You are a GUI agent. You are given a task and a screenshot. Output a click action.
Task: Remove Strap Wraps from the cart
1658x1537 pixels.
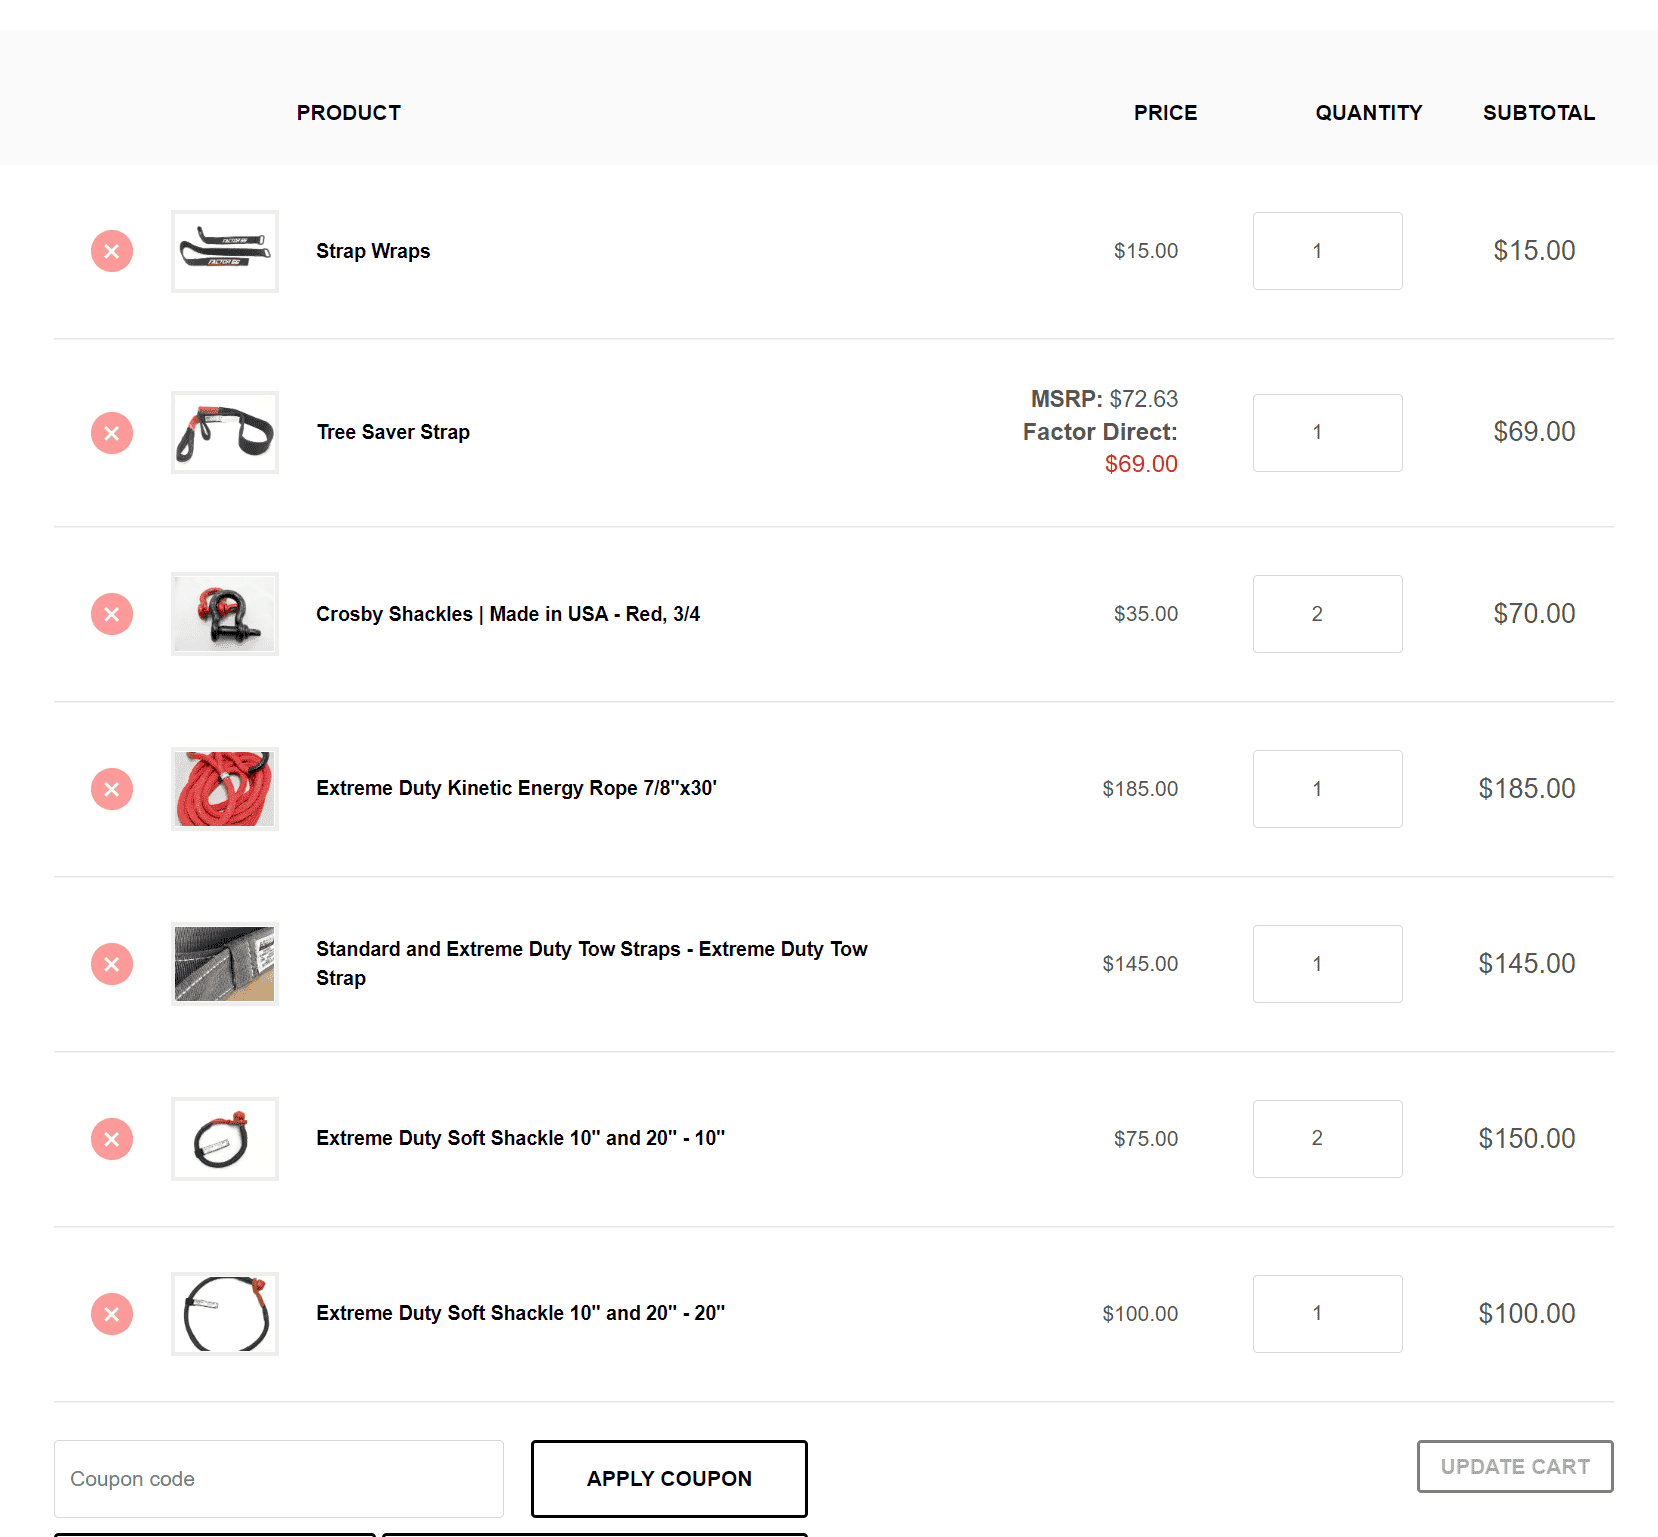(x=112, y=251)
